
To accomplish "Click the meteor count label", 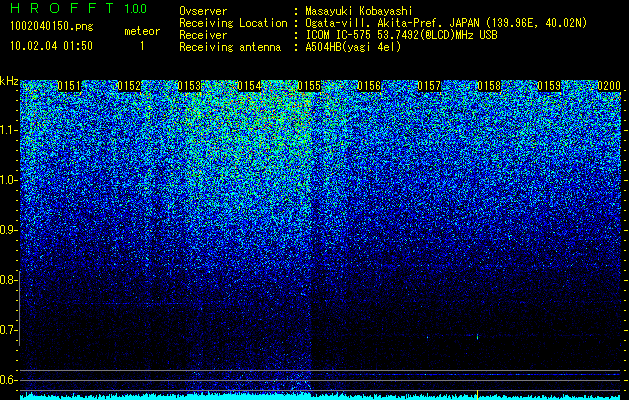I will [142, 31].
